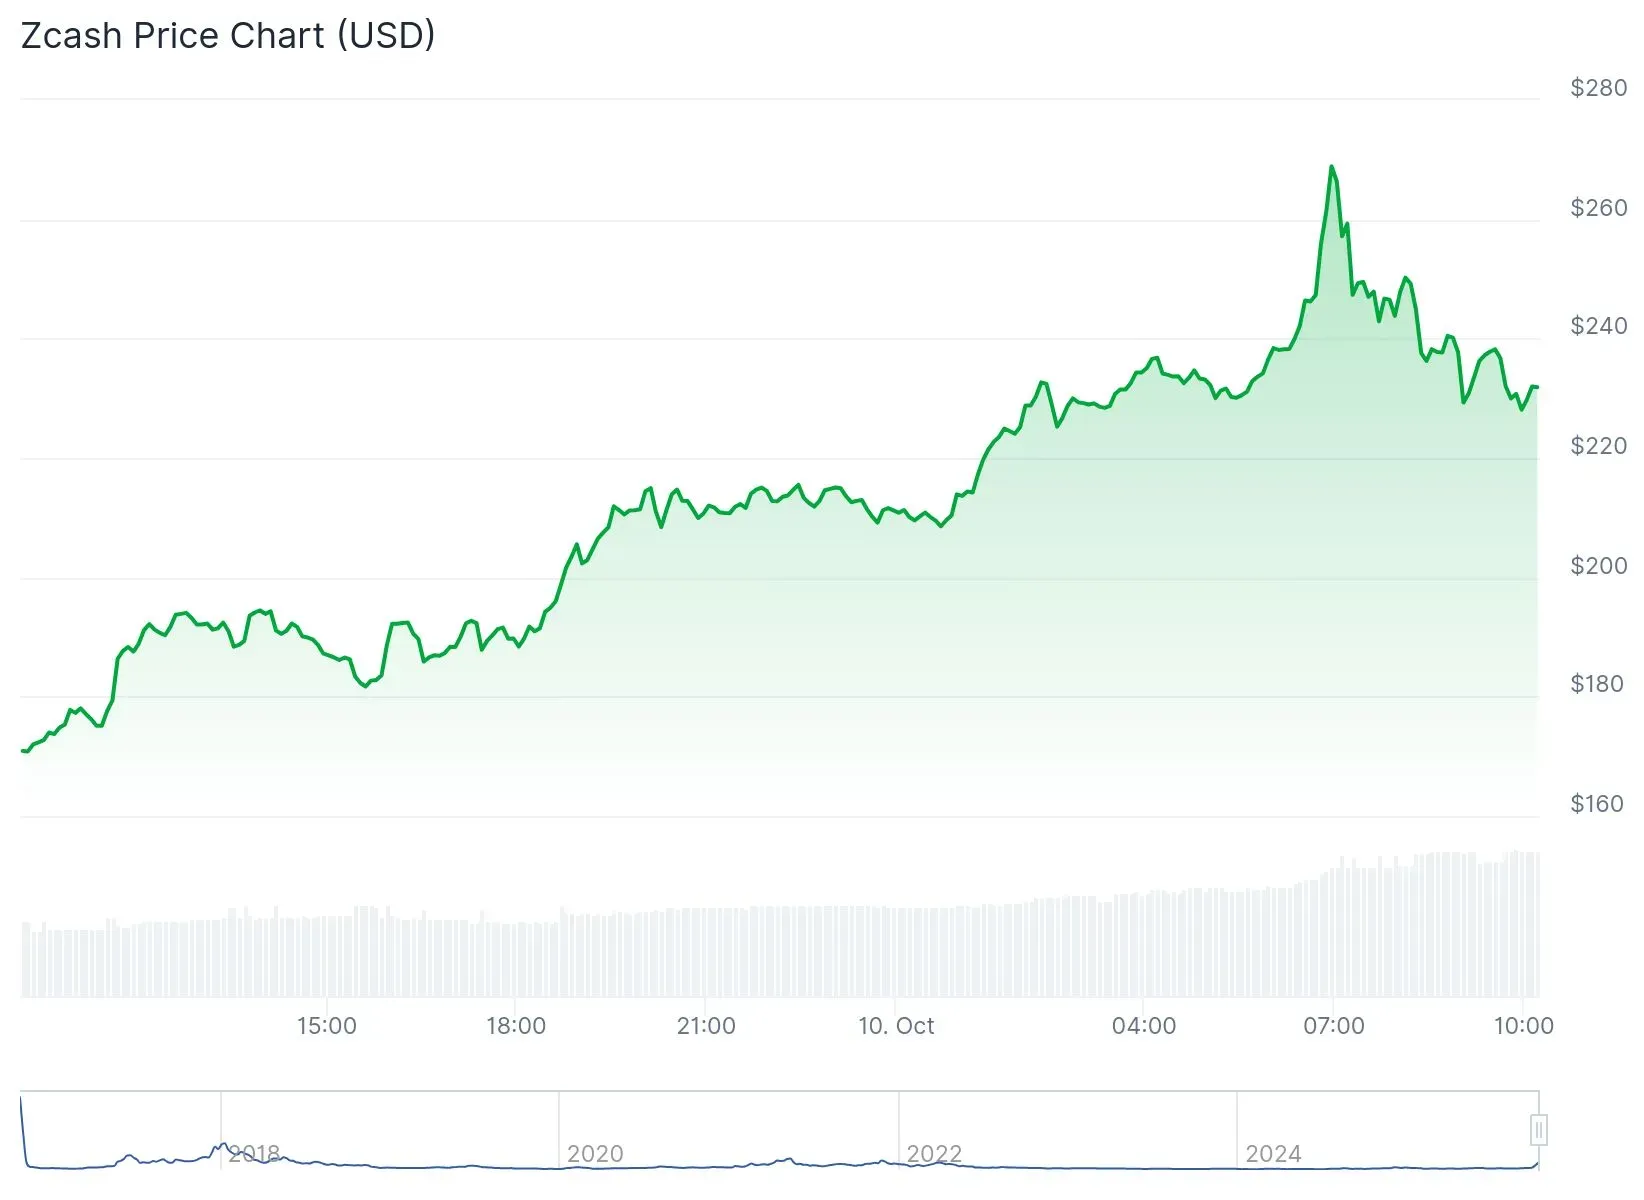1644x1200 pixels.
Task: Click the $240 y-axis label
Action: tap(1598, 326)
